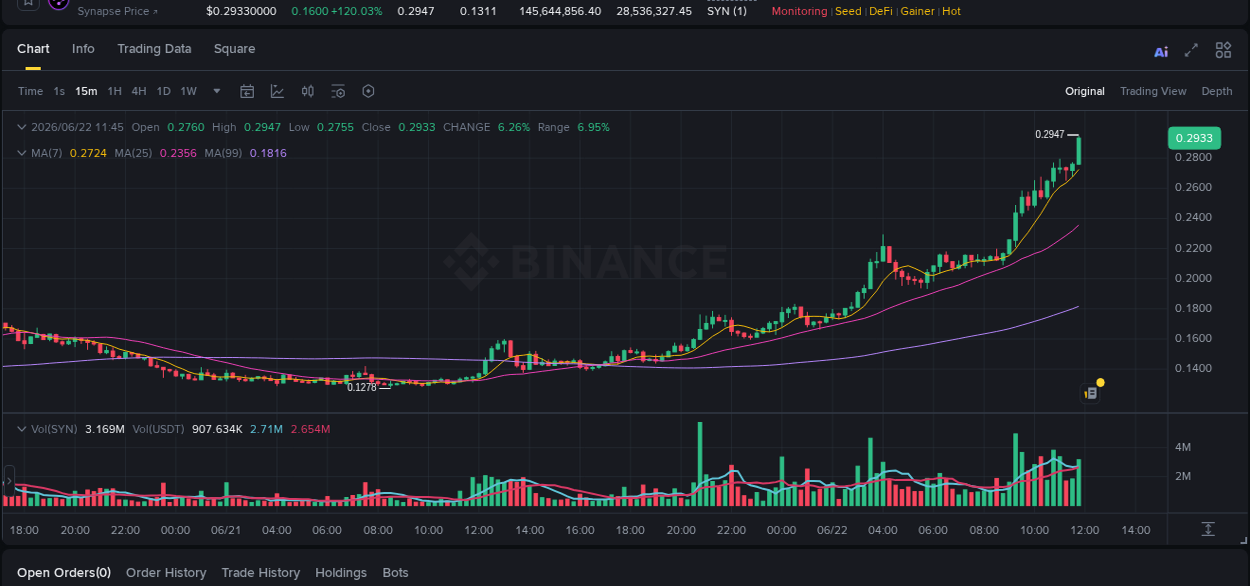Collapse the MA indicator row chevron

(x=22, y=153)
